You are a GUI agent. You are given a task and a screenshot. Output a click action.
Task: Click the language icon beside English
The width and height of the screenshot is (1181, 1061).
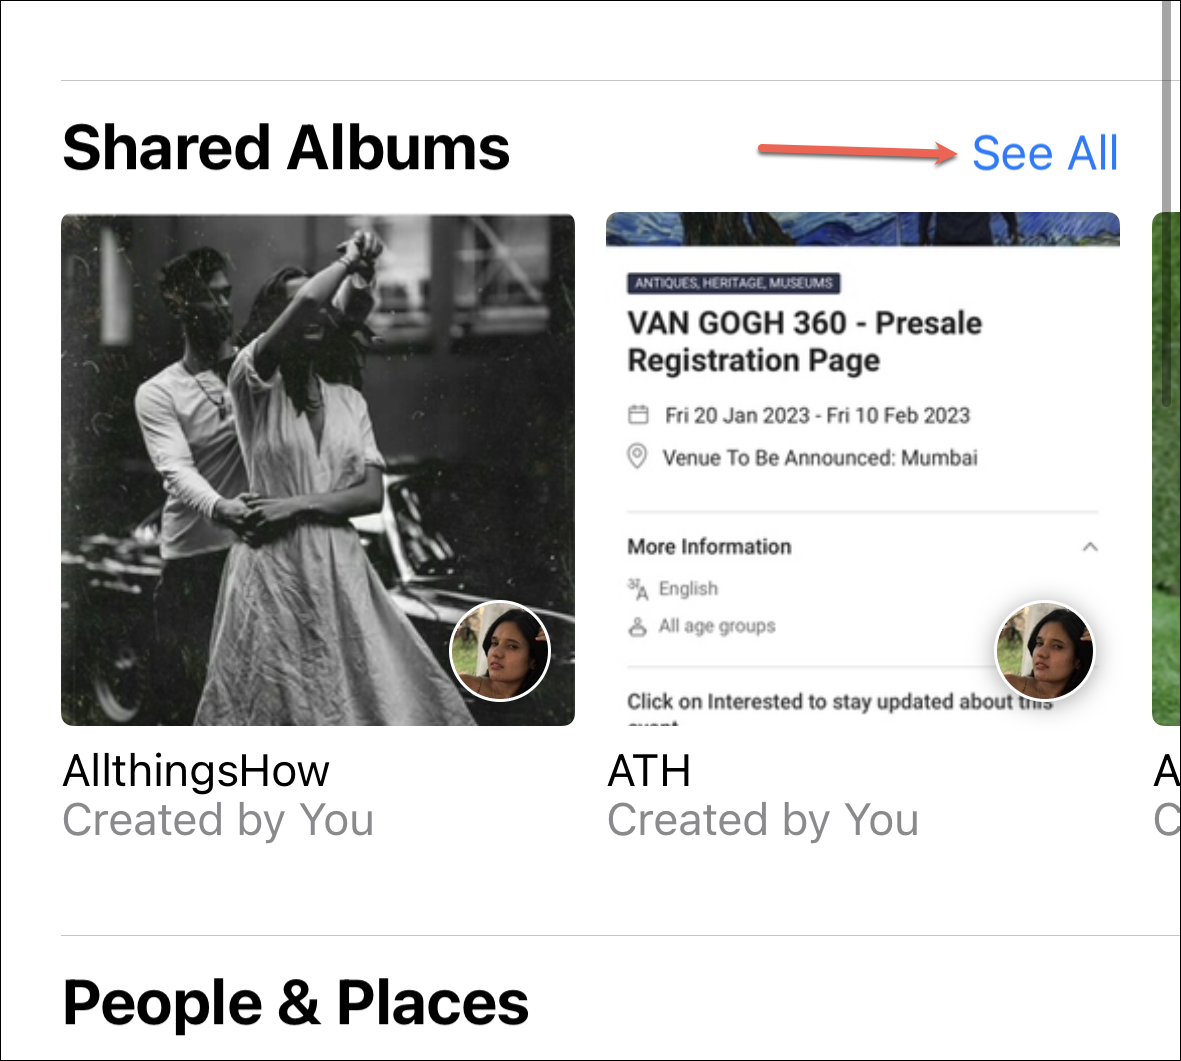pos(637,589)
